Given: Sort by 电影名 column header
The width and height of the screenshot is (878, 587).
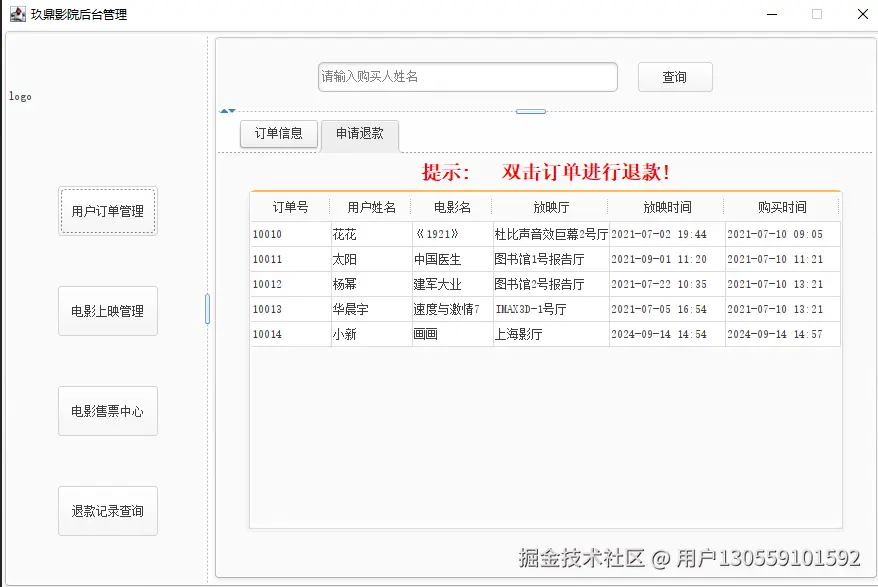Looking at the screenshot, I should (x=452, y=207).
